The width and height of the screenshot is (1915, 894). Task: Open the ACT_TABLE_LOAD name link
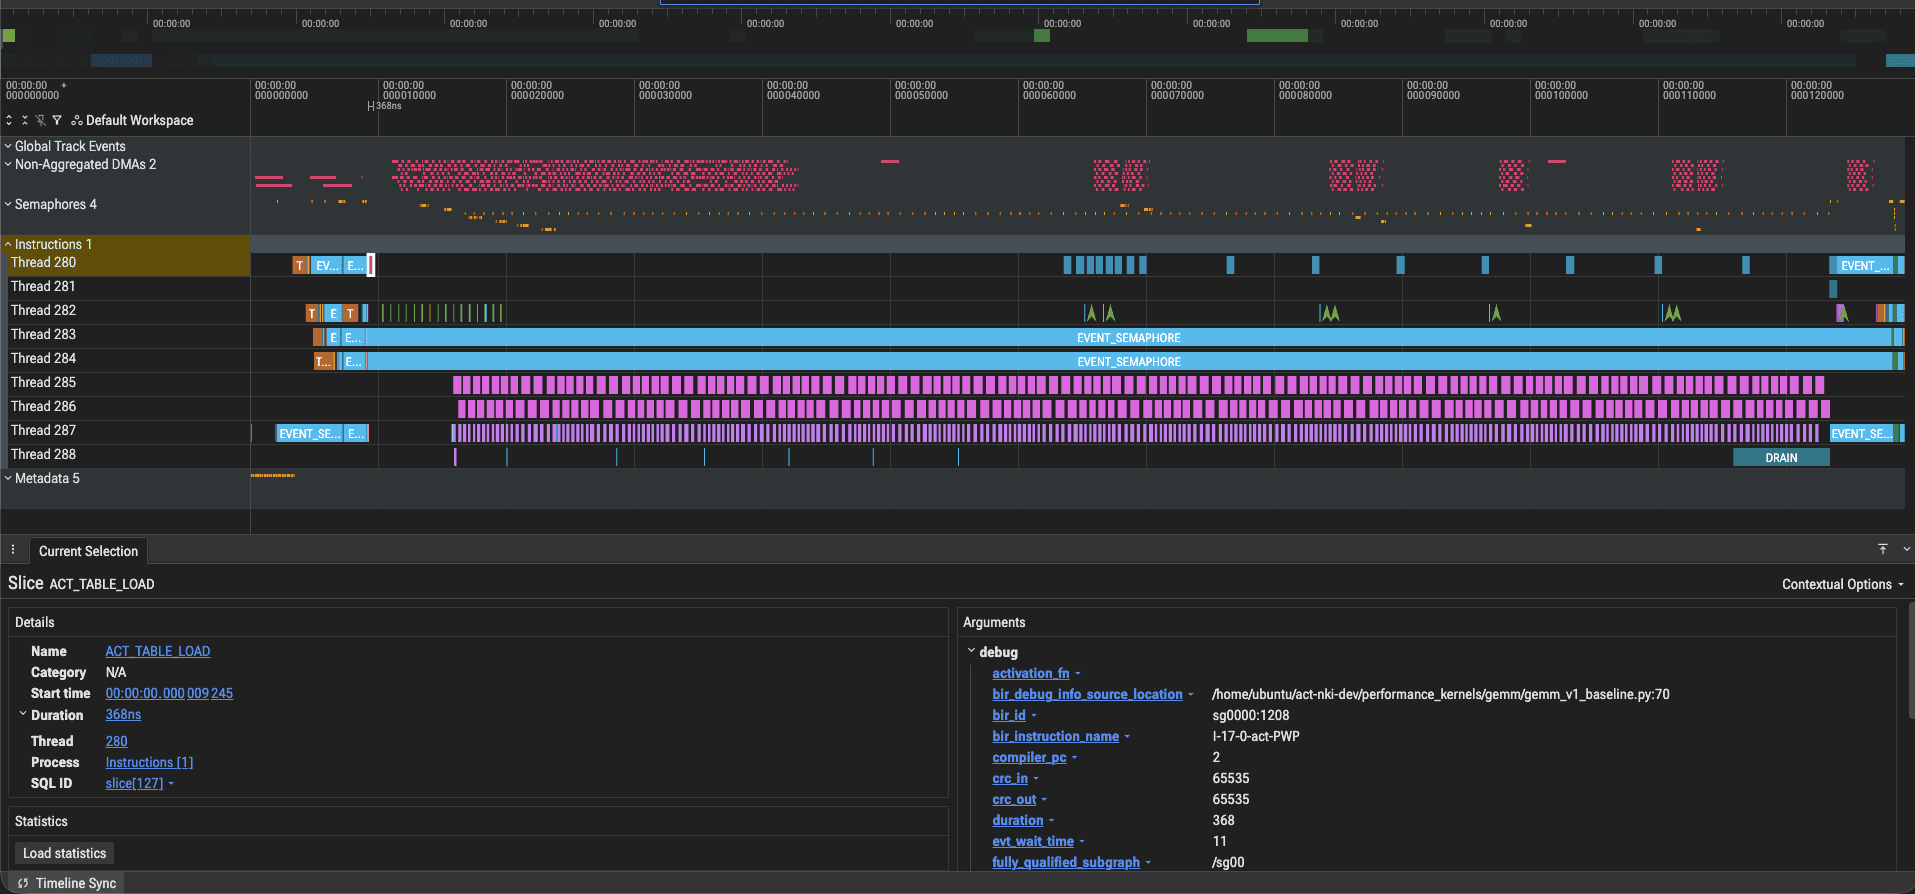tap(158, 651)
